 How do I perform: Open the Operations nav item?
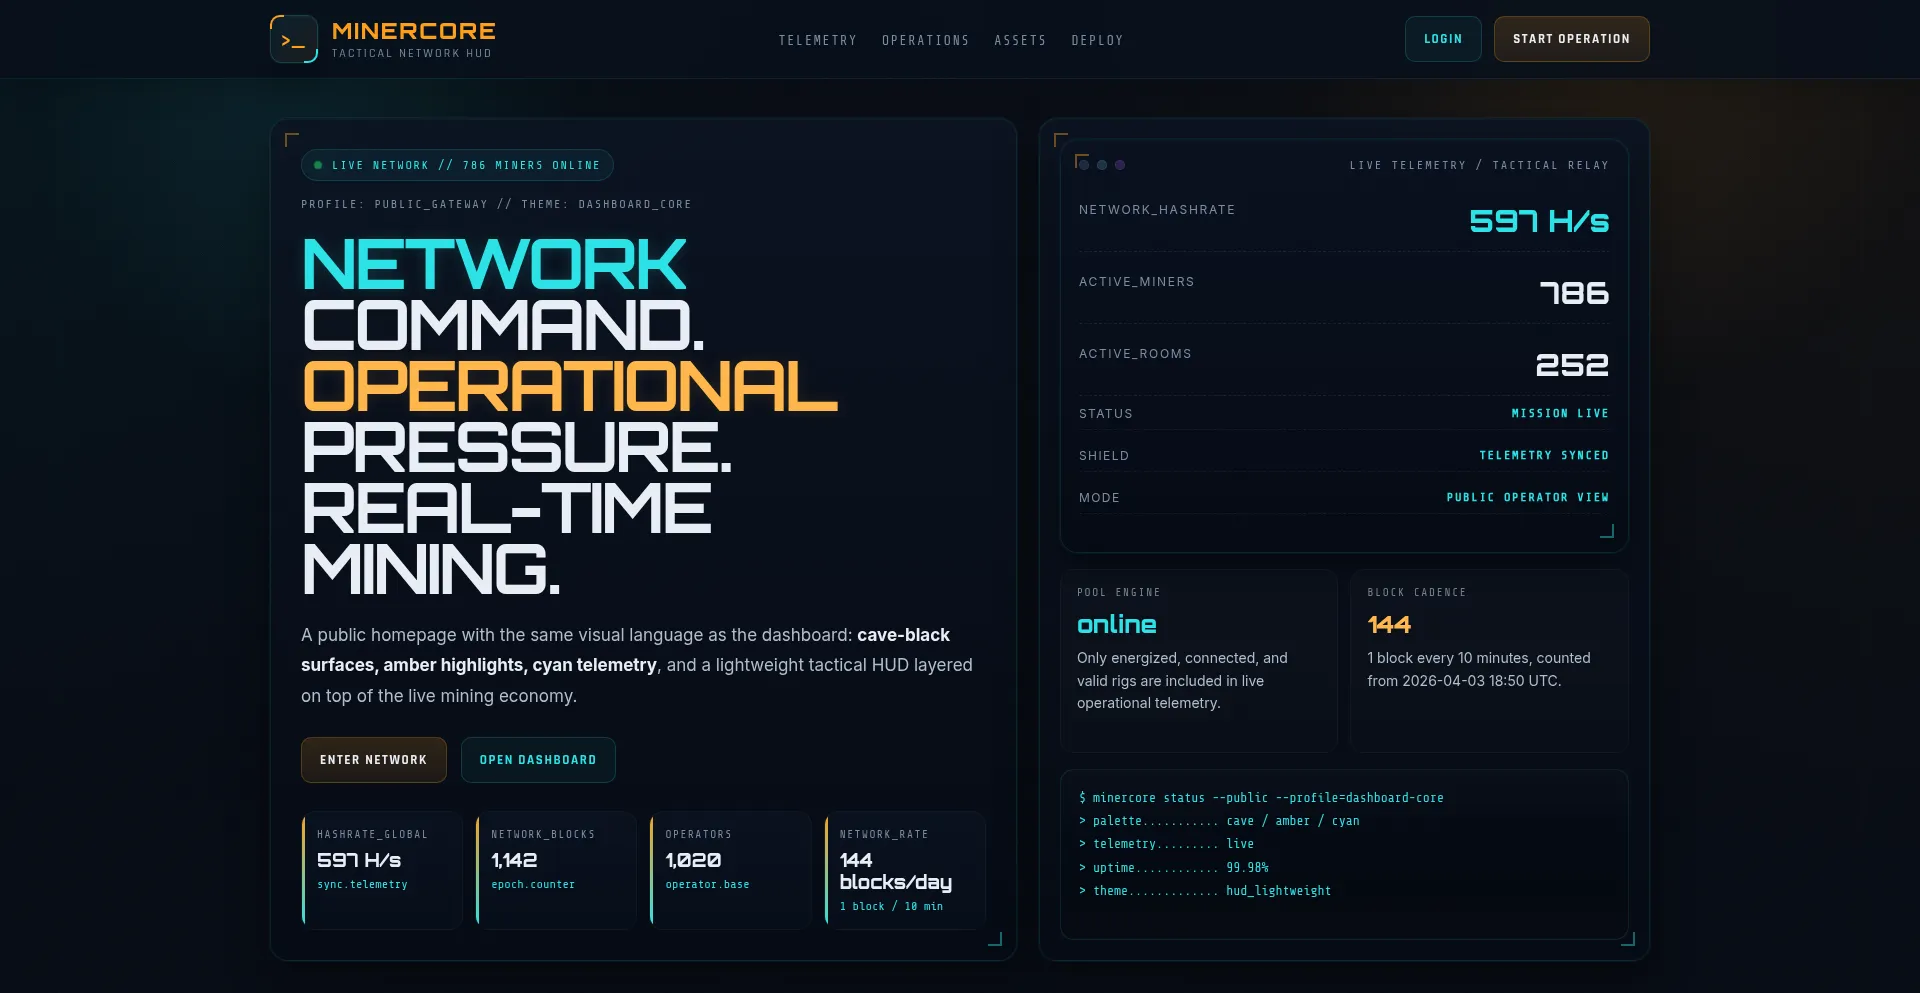click(925, 40)
